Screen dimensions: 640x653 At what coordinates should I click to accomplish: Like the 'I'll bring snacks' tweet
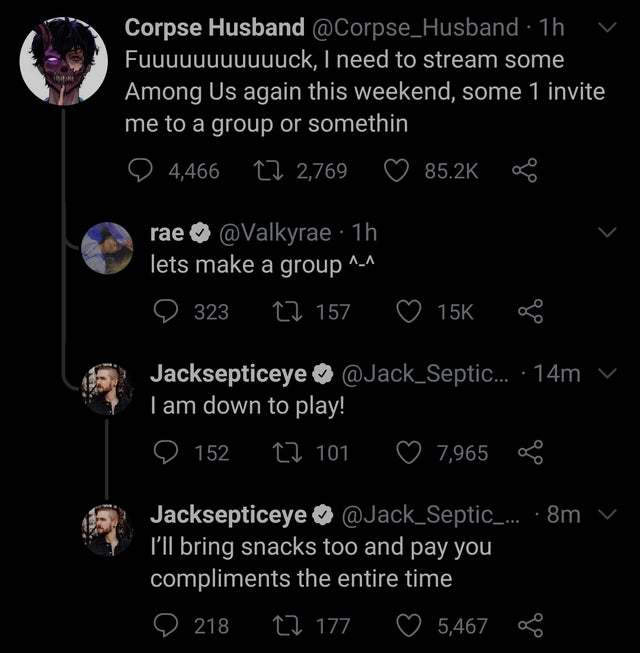click(411, 626)
